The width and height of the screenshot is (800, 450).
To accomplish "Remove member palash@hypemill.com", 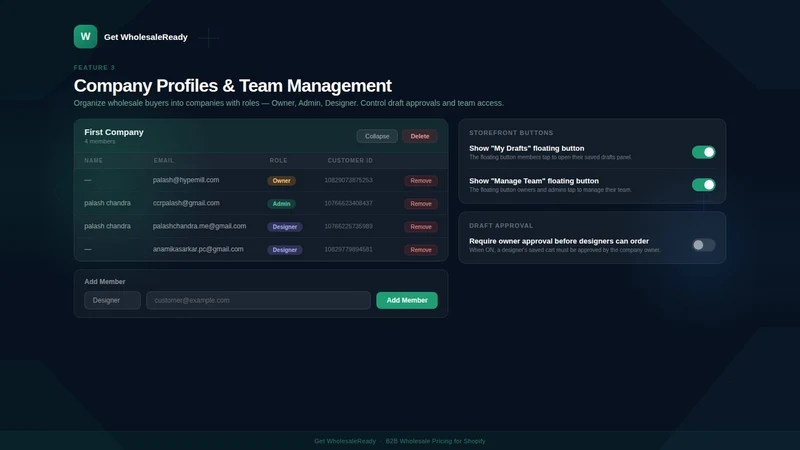I will (421, 181).
